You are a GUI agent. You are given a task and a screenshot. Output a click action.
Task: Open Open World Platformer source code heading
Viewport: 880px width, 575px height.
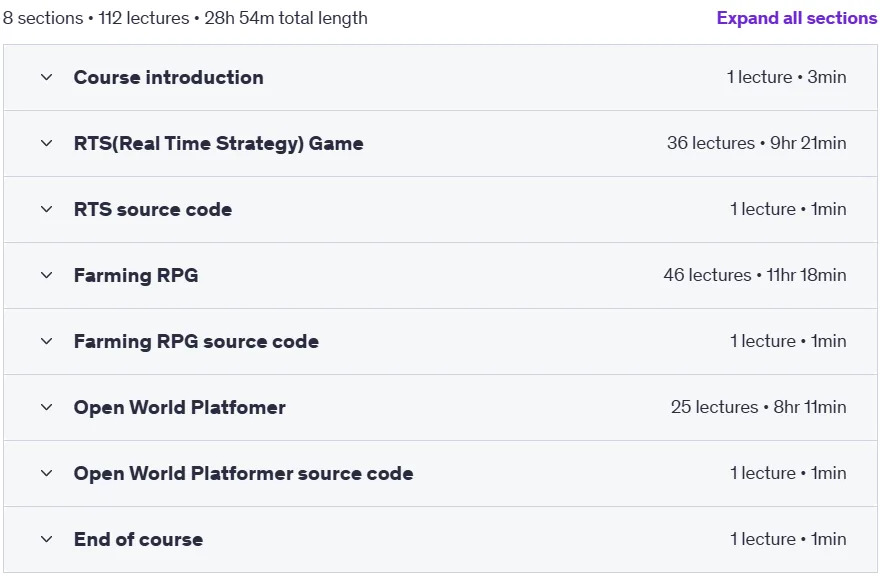pyautogui.click(x=243, y=473)
